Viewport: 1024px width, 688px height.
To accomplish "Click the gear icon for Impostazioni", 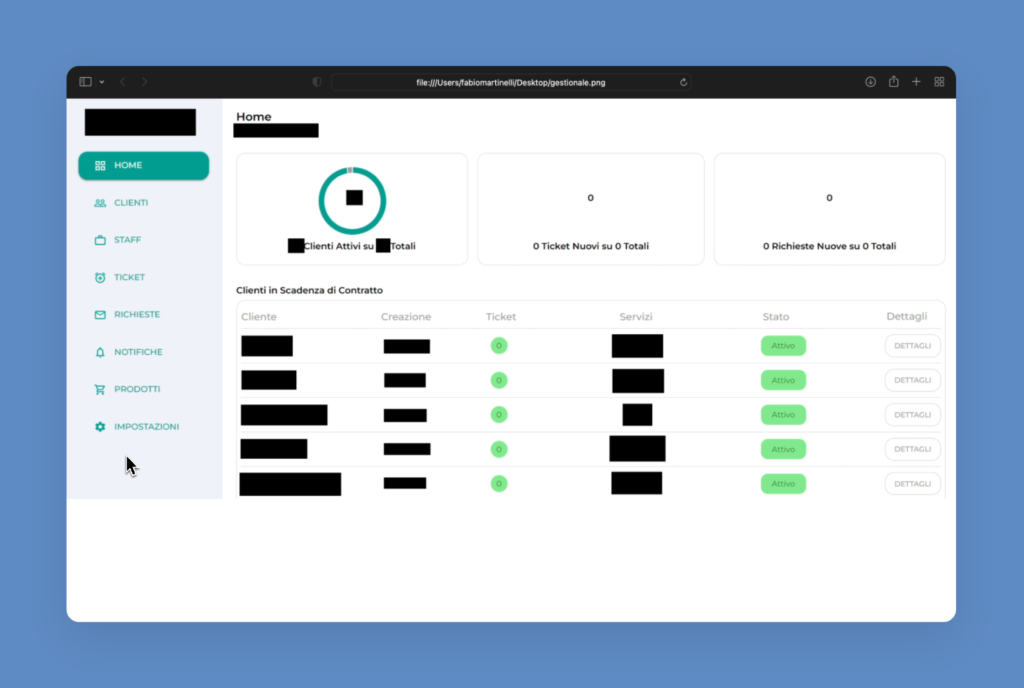I will (x=100, y=427).
